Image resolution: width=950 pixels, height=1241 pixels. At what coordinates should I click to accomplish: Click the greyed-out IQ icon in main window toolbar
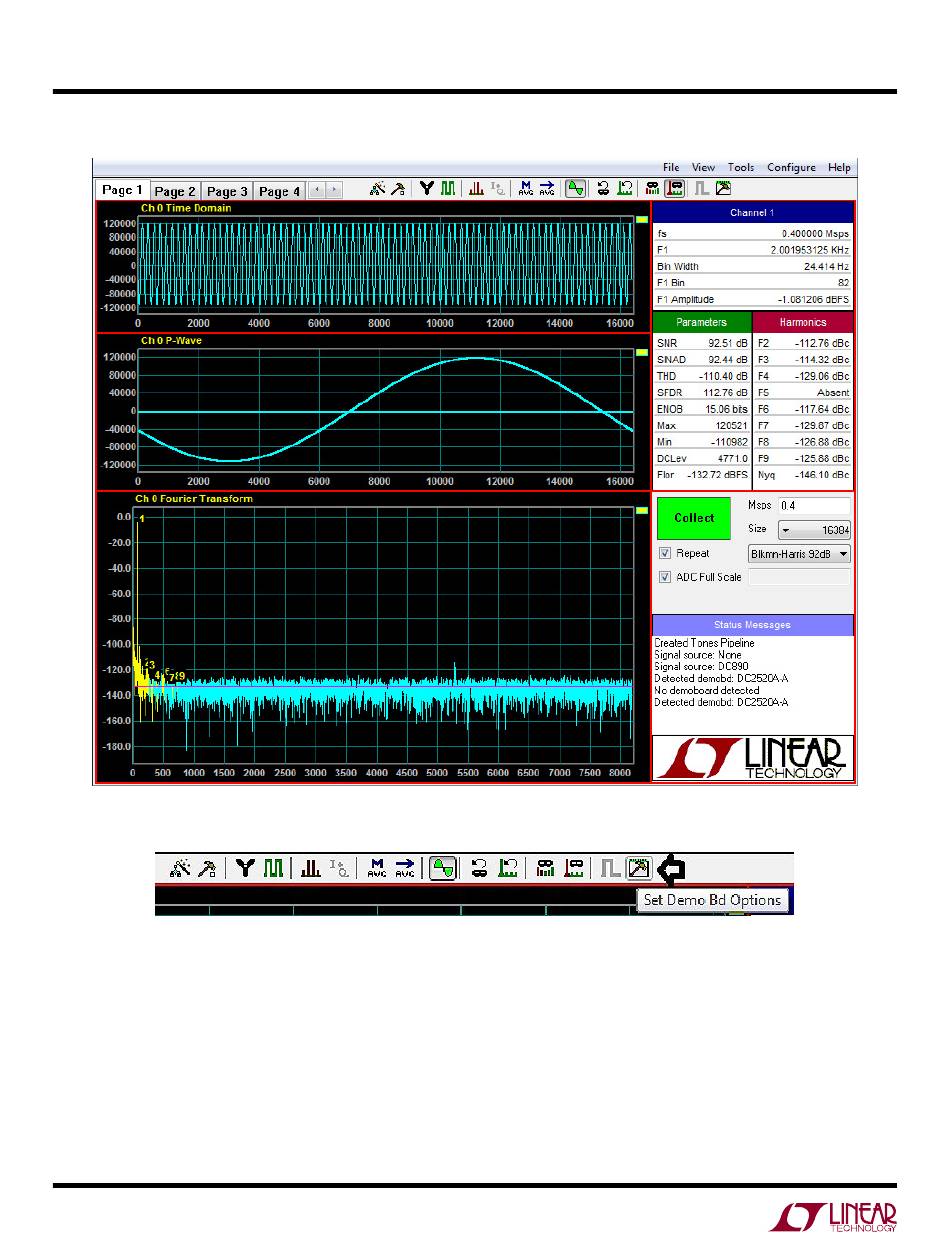497,188
